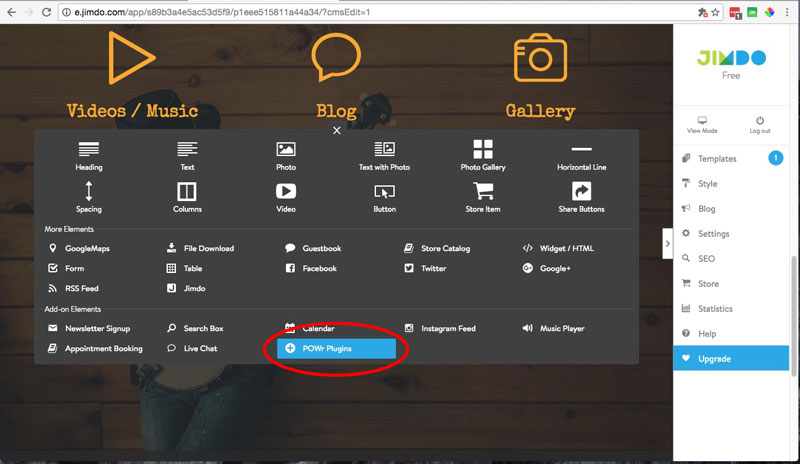This screenshot has width=800, height=464.
Task: Select the POWr Plugins add-on
Action: 336,348
